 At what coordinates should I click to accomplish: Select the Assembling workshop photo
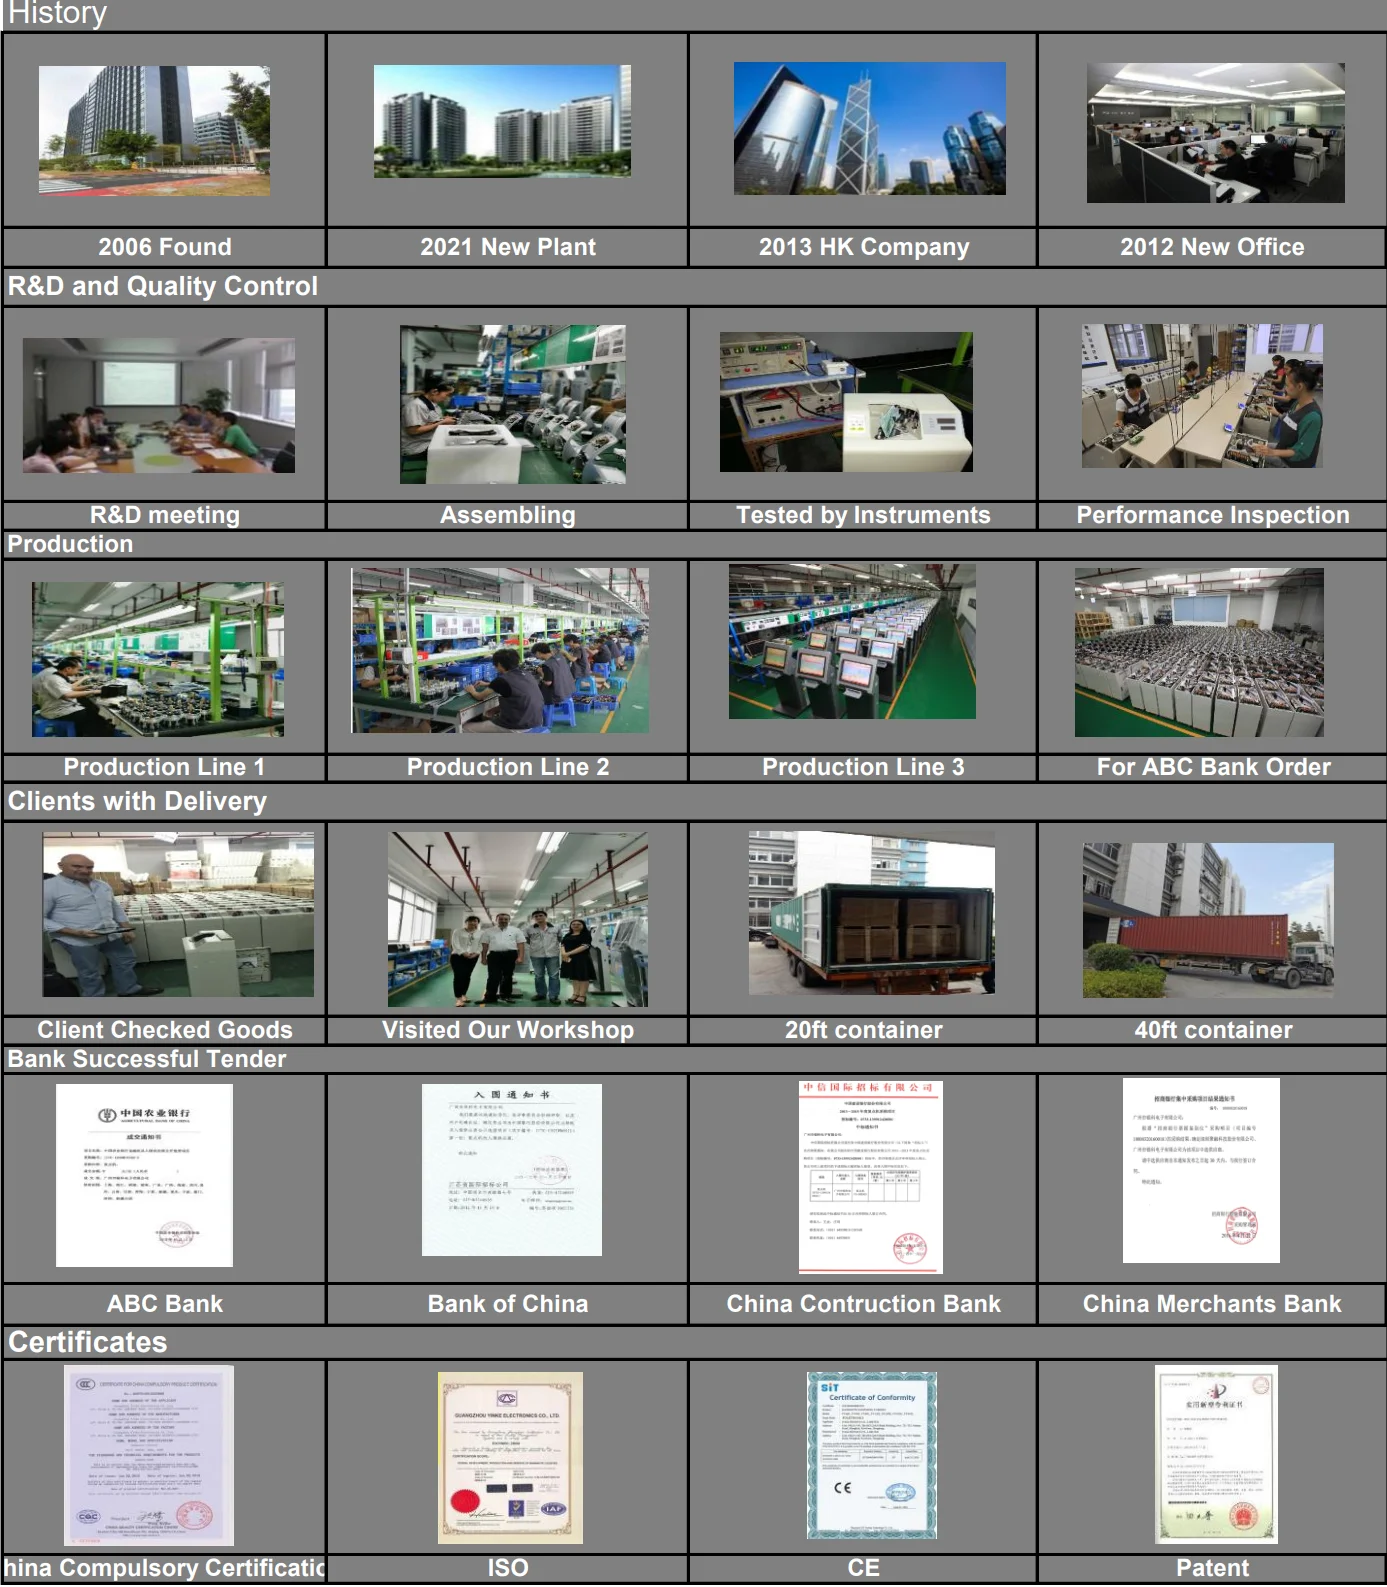(513, 404)
